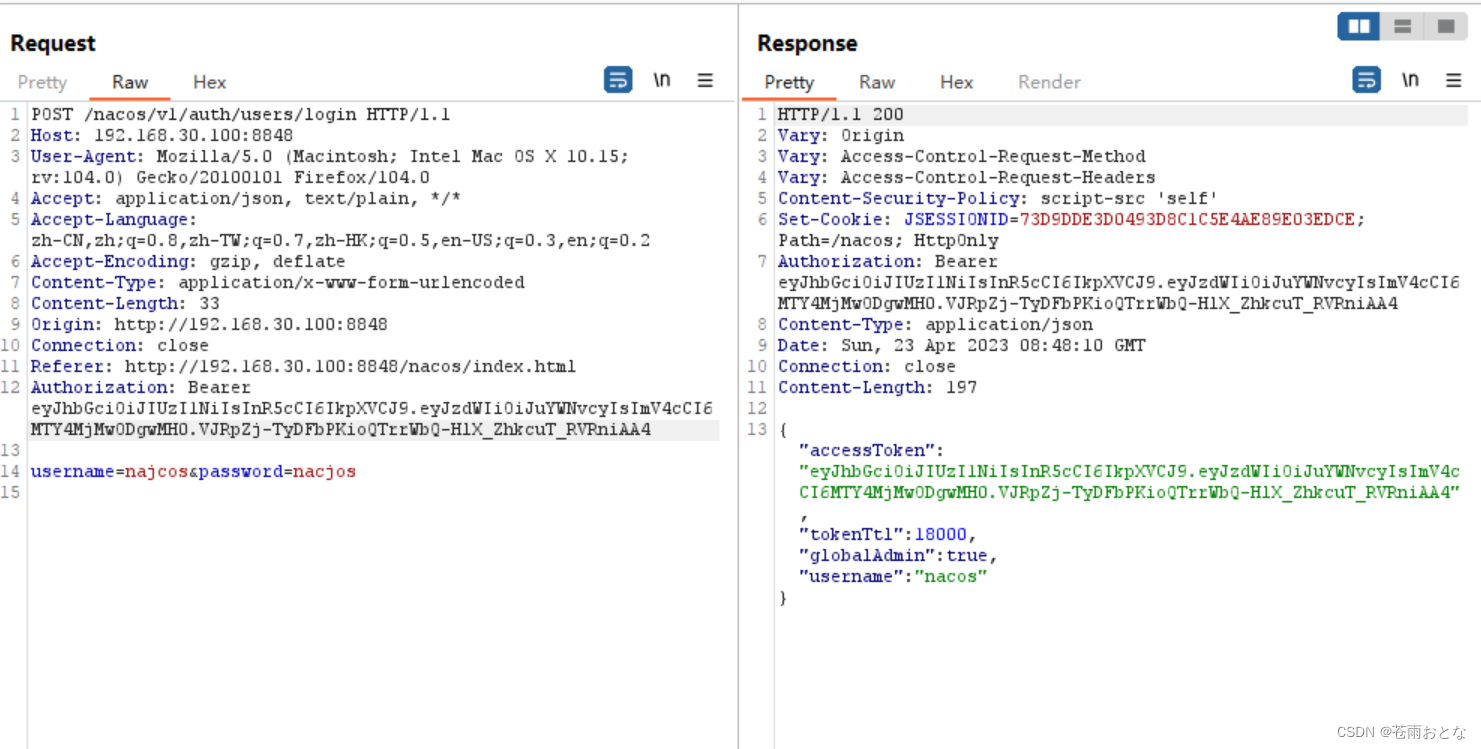Image resolution: width=1481 pixels, height=749 pixels.
Task: Click the "tokenTtl":18000 JSON line
Action: pyautogui.click(x=888, y=534)
